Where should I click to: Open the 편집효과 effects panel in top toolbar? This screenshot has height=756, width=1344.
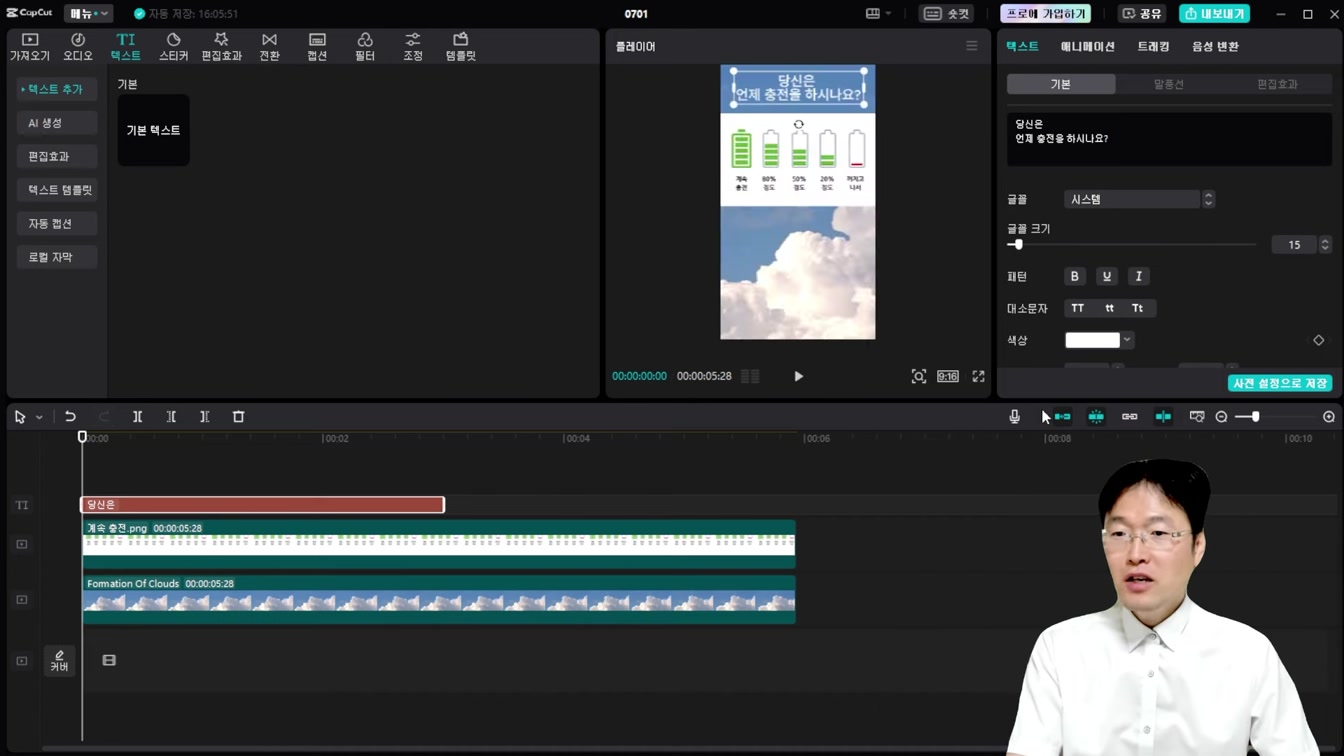(221, 47)
